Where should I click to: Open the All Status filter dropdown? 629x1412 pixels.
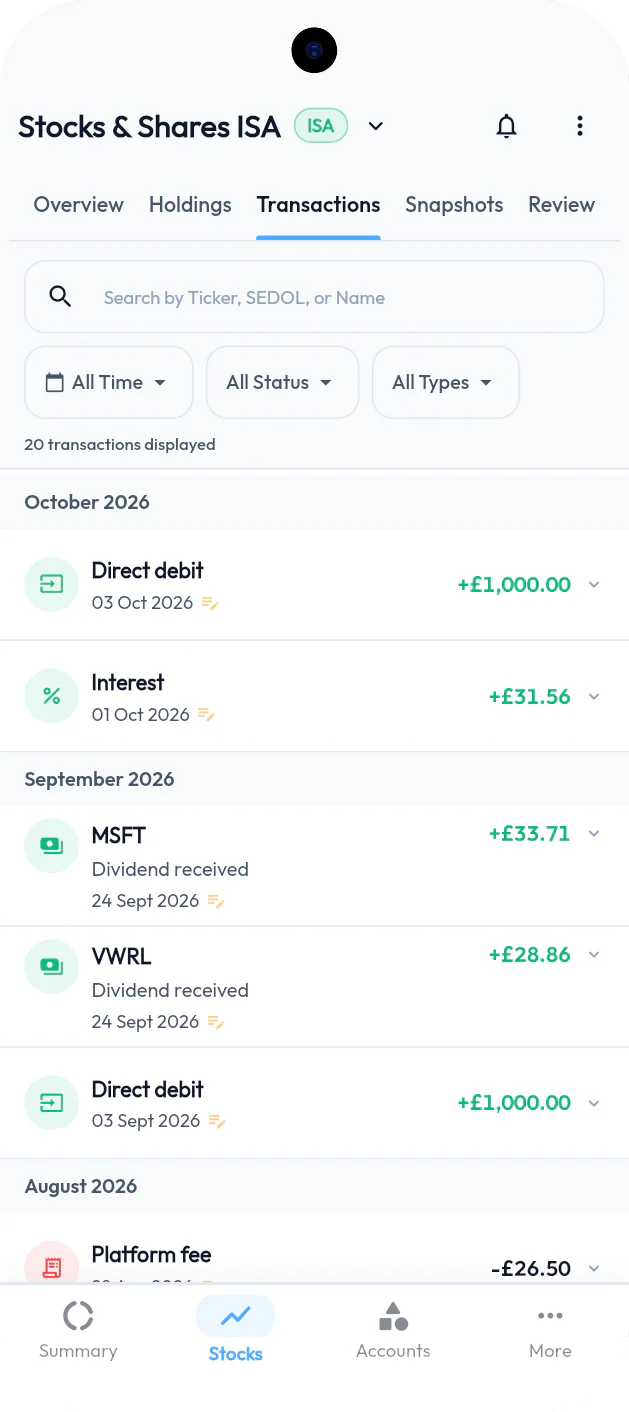[x=282, y=382]
